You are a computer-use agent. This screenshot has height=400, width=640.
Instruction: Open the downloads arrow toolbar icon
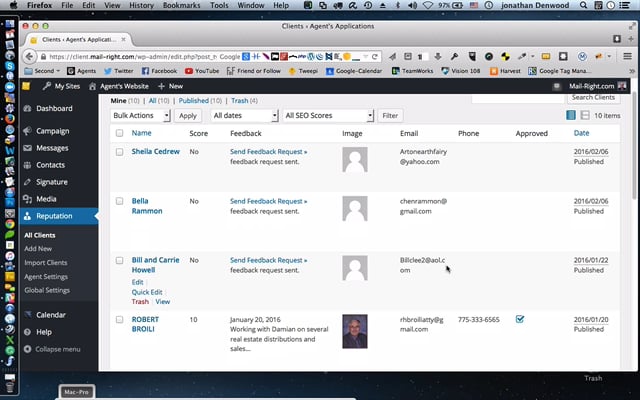point(438,56)
